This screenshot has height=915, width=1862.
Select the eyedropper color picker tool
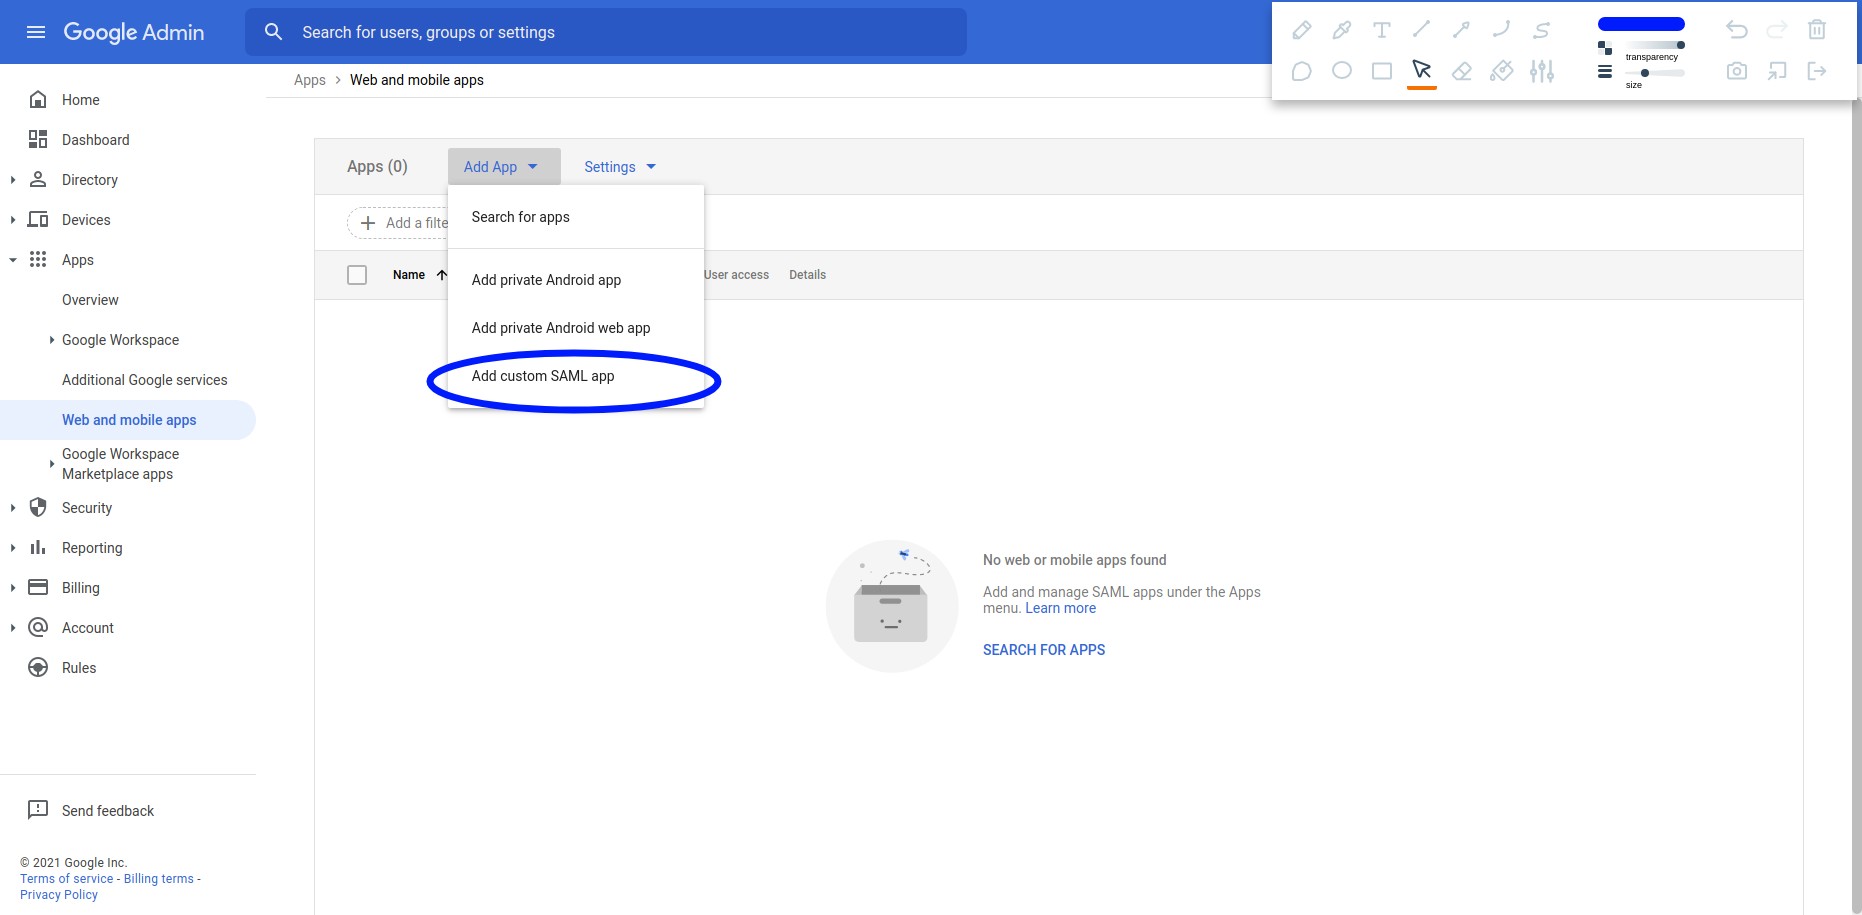click(x=1341, y=30)
